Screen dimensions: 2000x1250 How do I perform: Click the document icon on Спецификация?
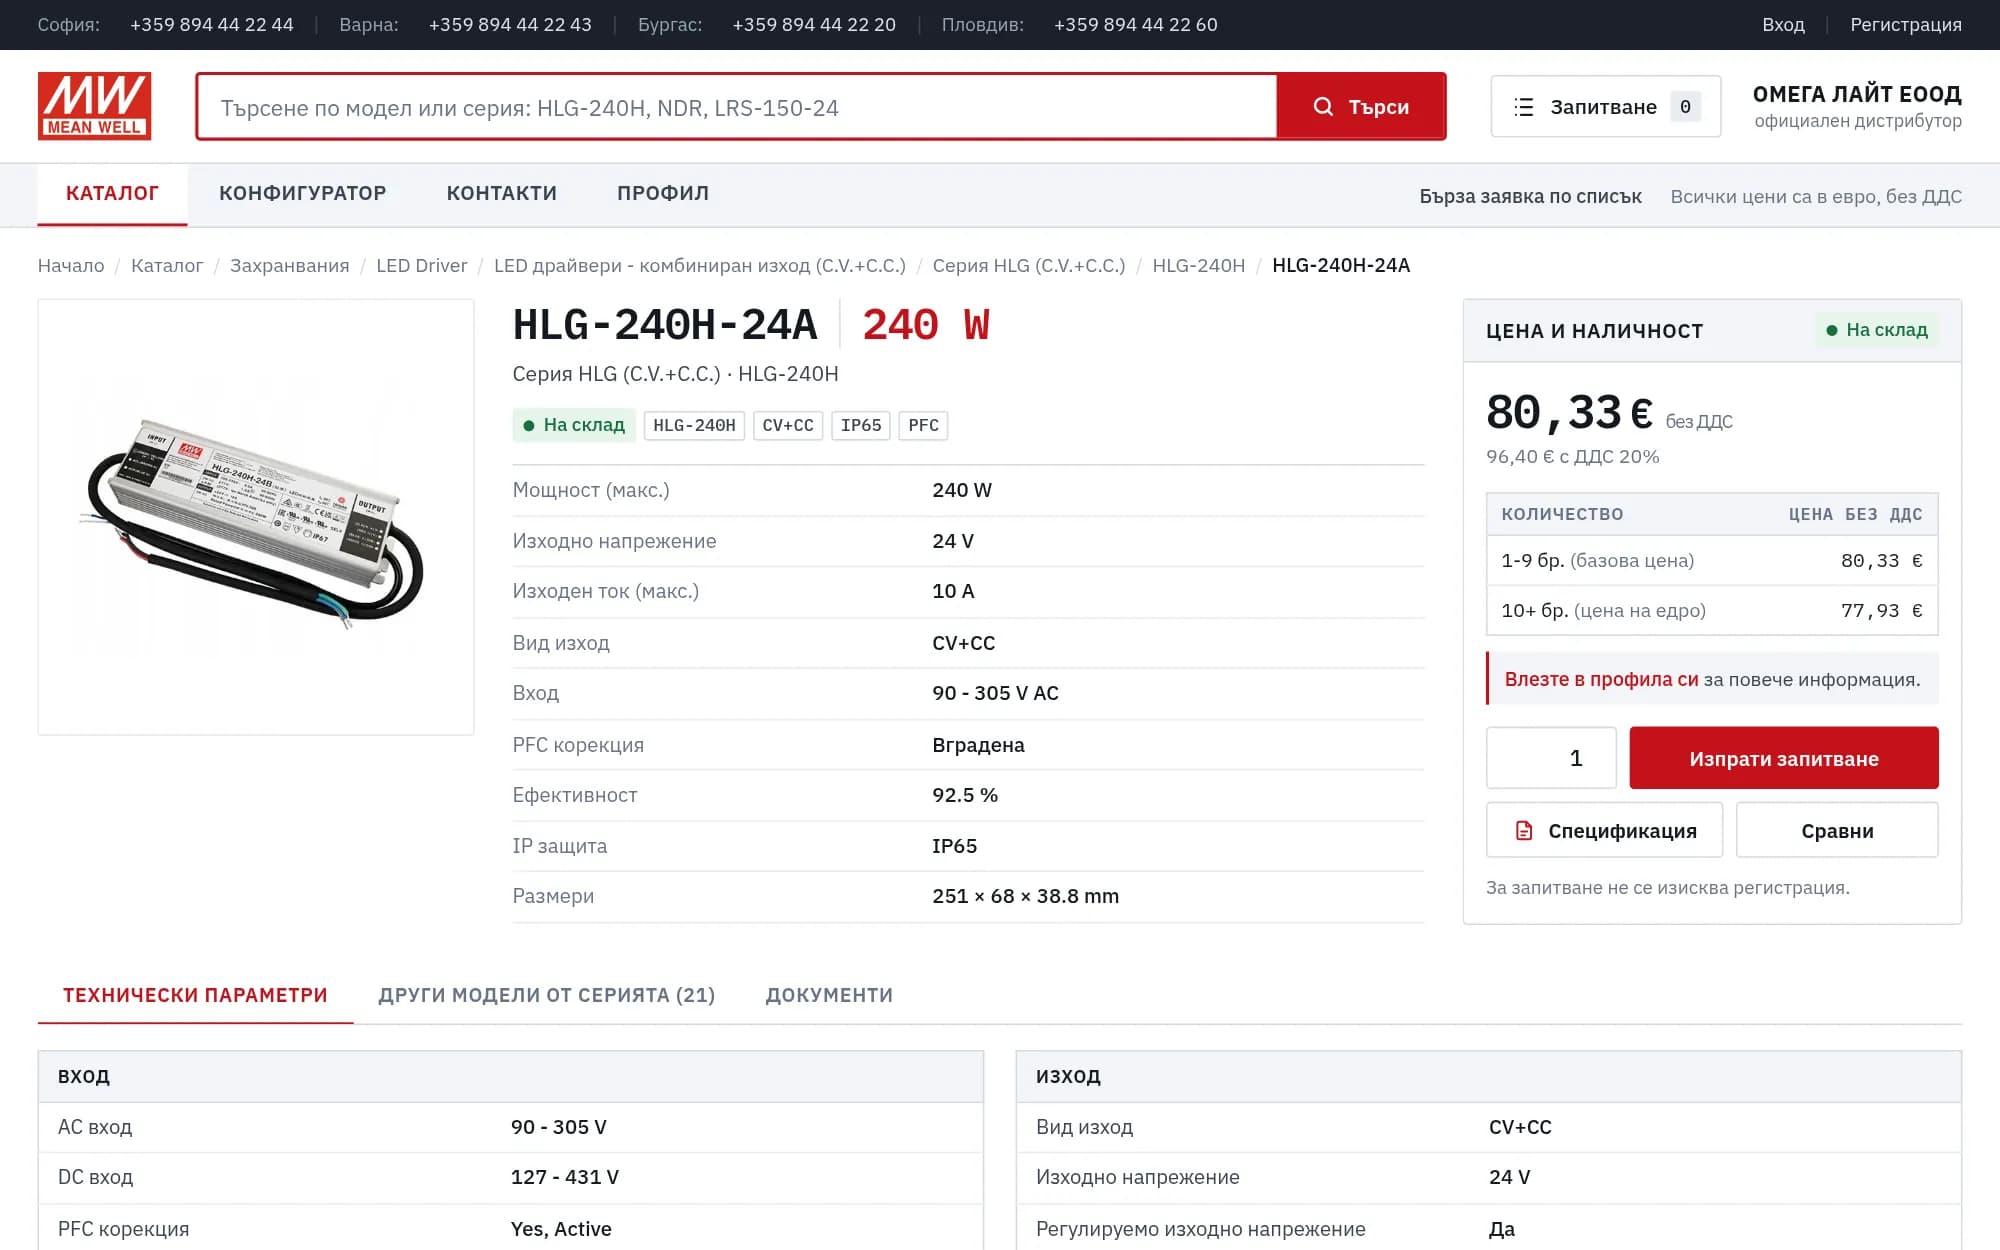tap(1524, 830)
